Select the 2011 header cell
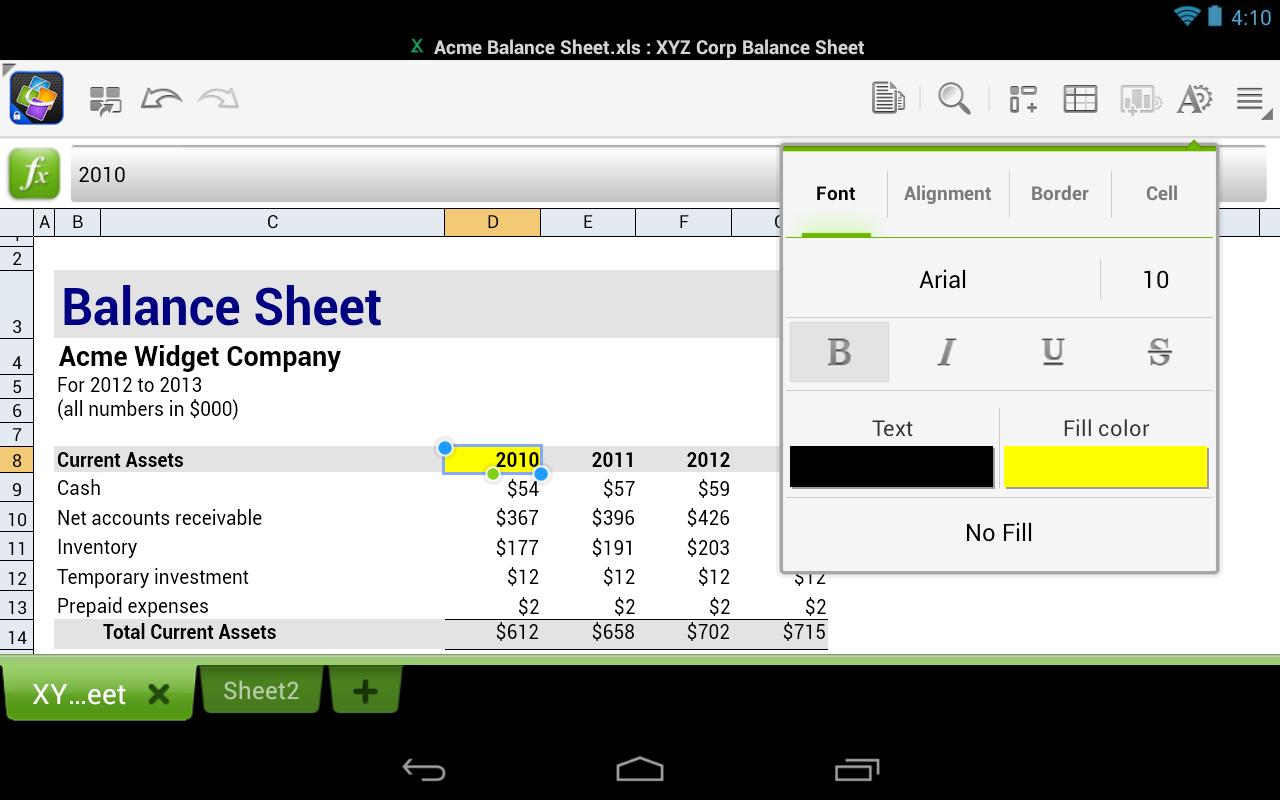Viewport: 1280px width, 800px height. 588,460
